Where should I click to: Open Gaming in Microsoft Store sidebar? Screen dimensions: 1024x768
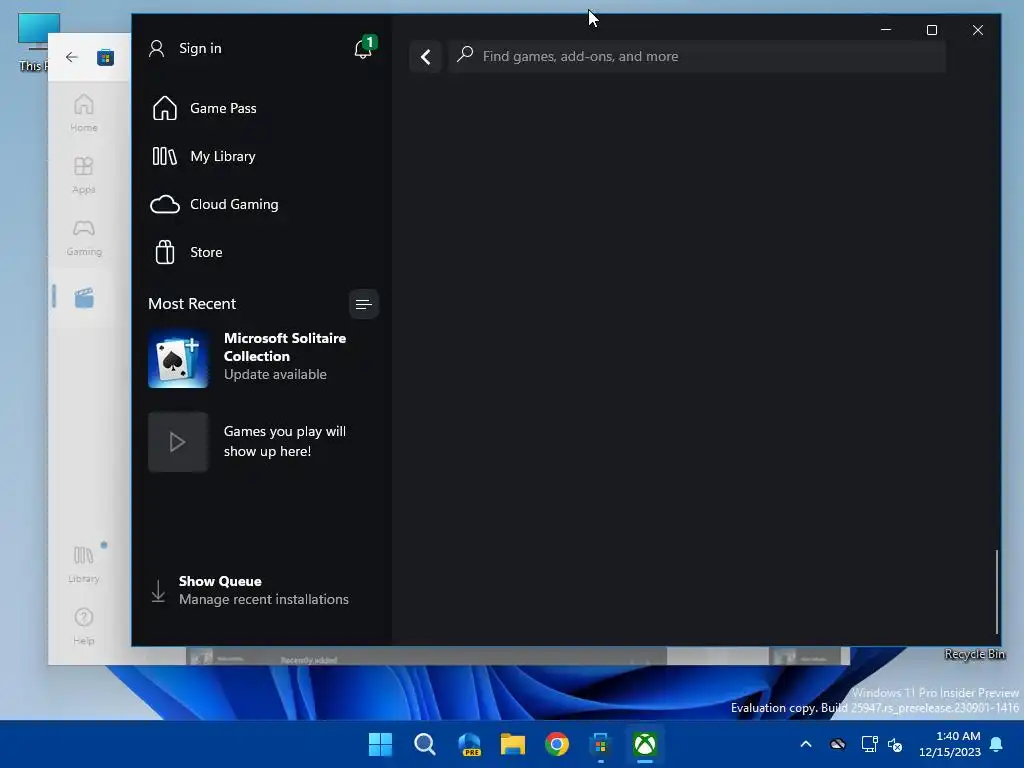pos(84,237)
